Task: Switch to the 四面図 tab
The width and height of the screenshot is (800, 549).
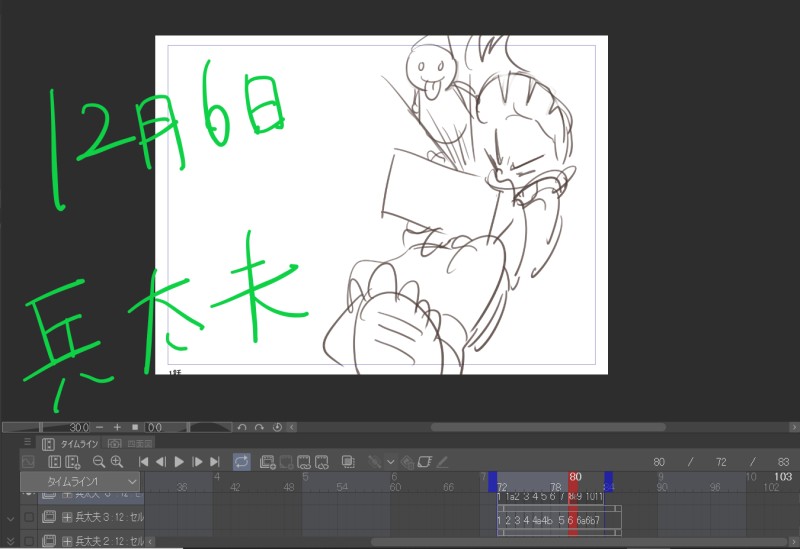Action: tap(130, 444)
